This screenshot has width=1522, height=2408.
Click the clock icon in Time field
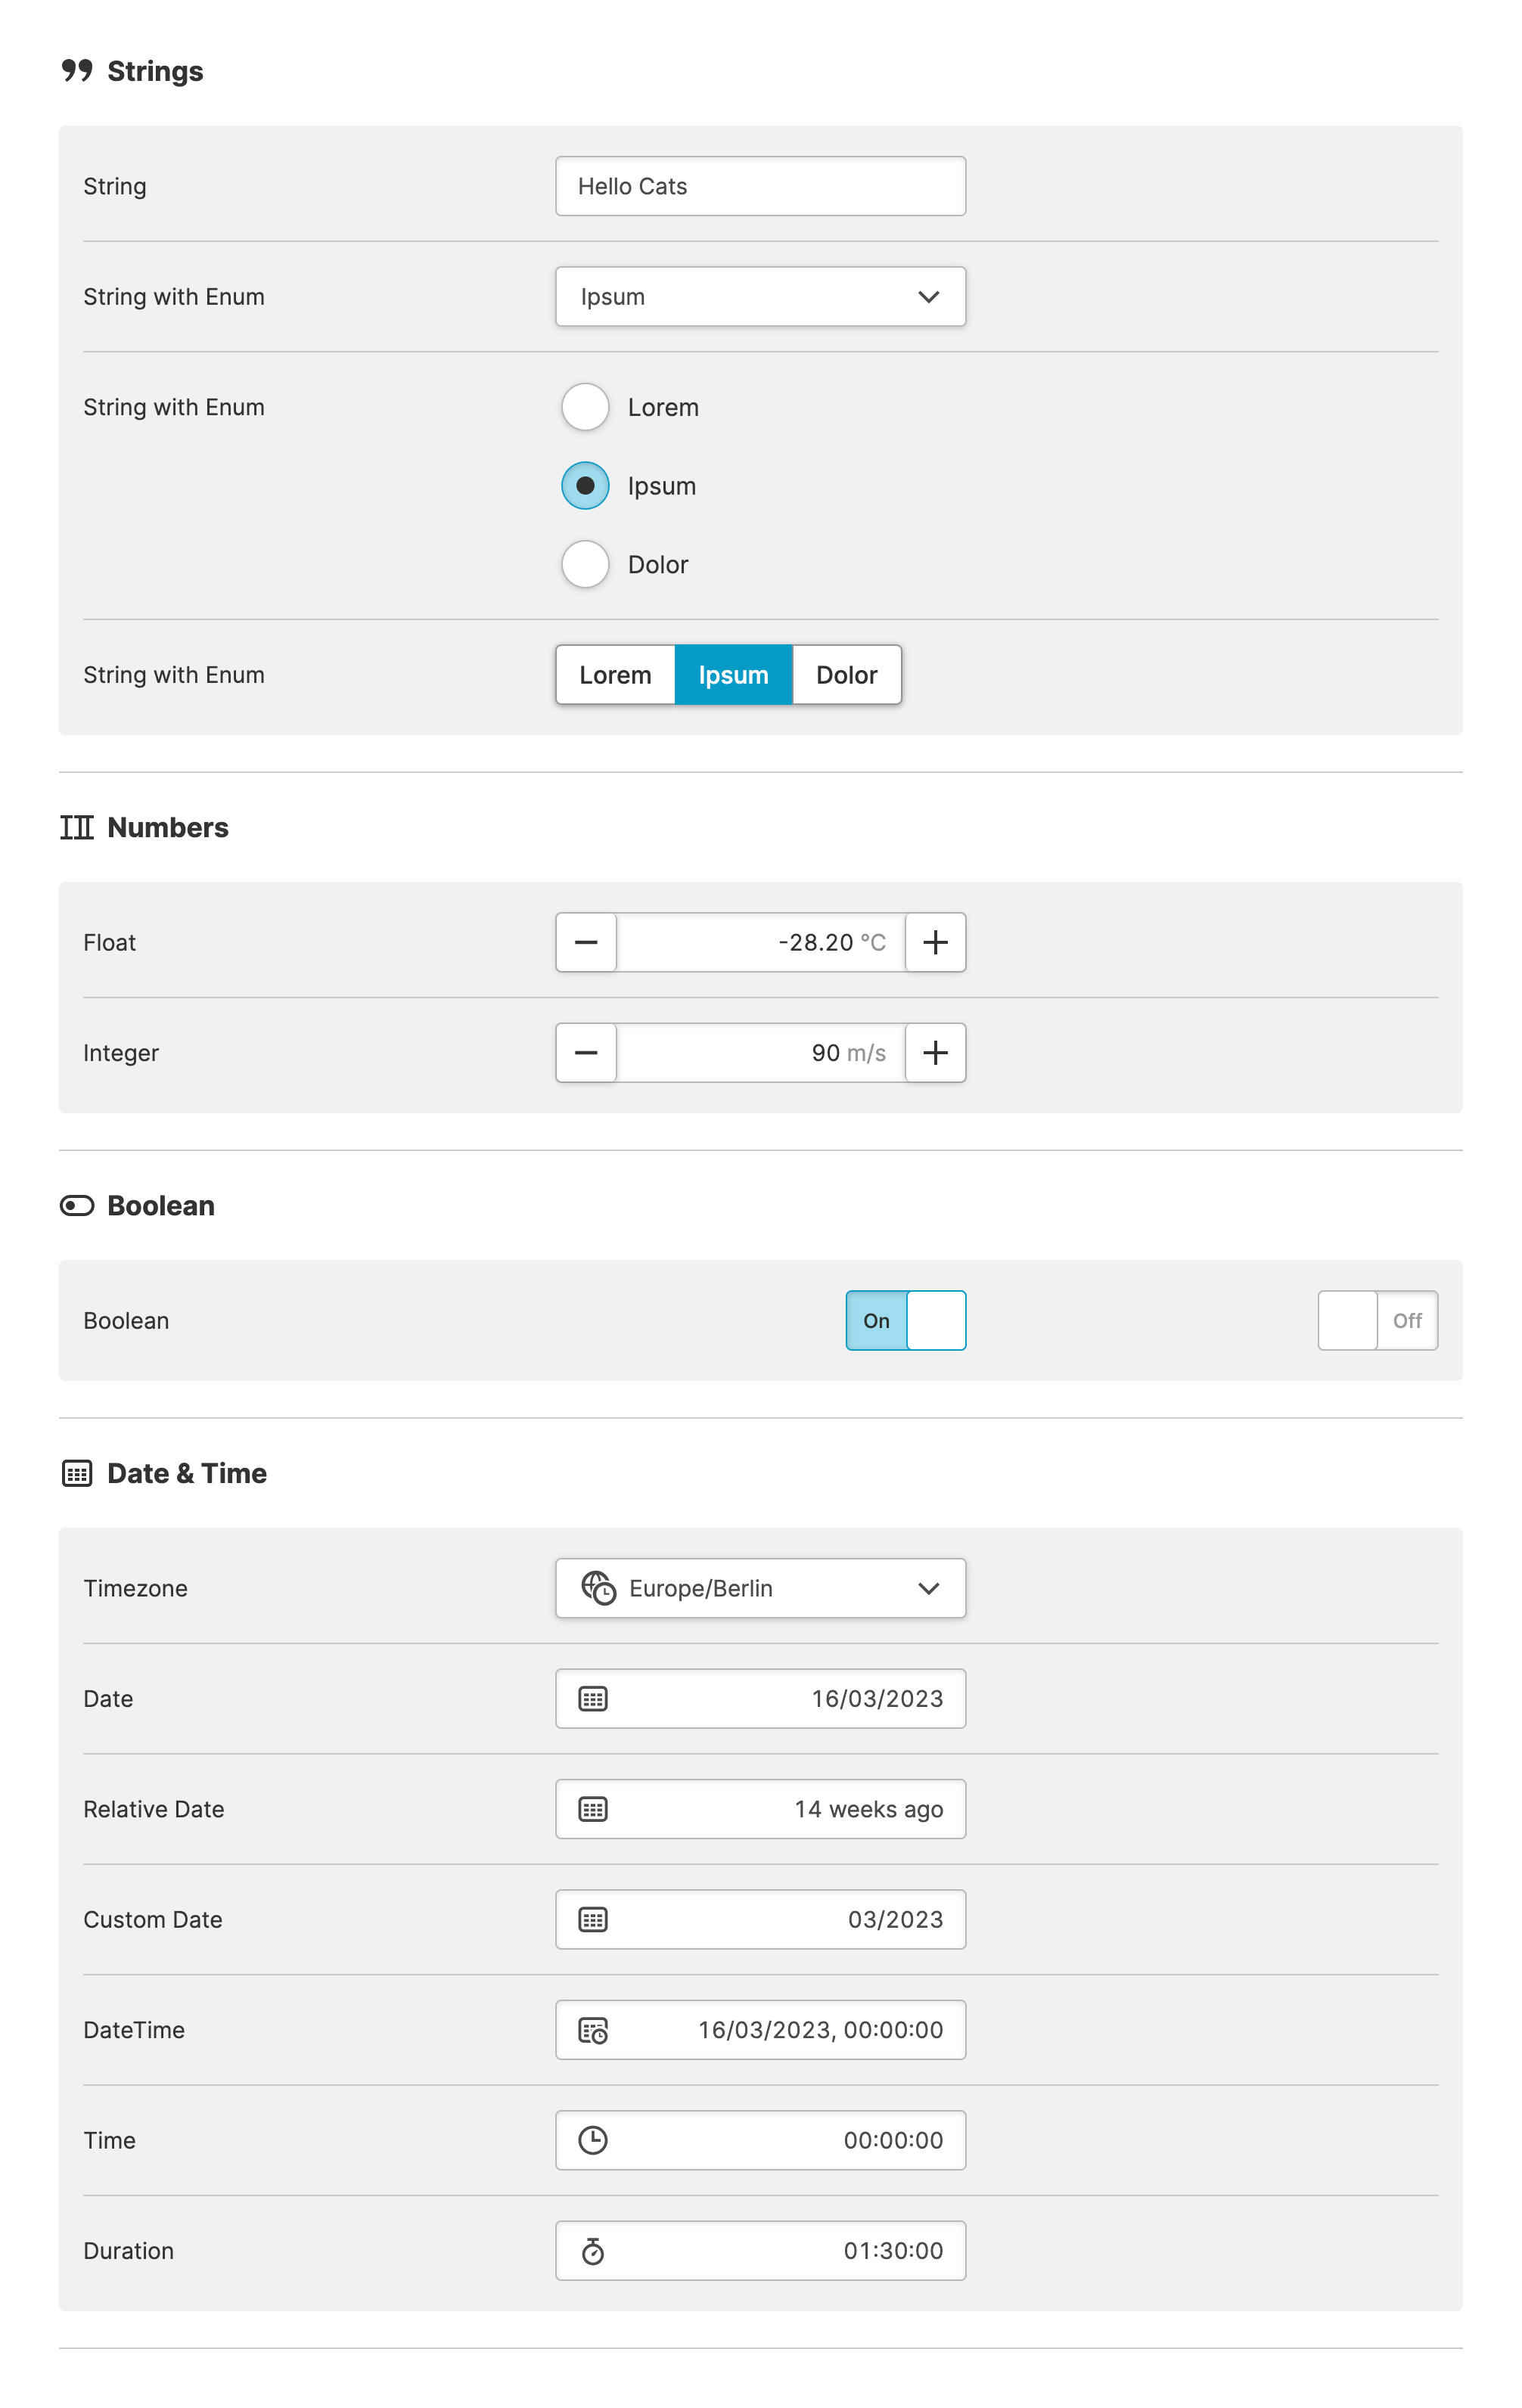tap(593, 2140)
